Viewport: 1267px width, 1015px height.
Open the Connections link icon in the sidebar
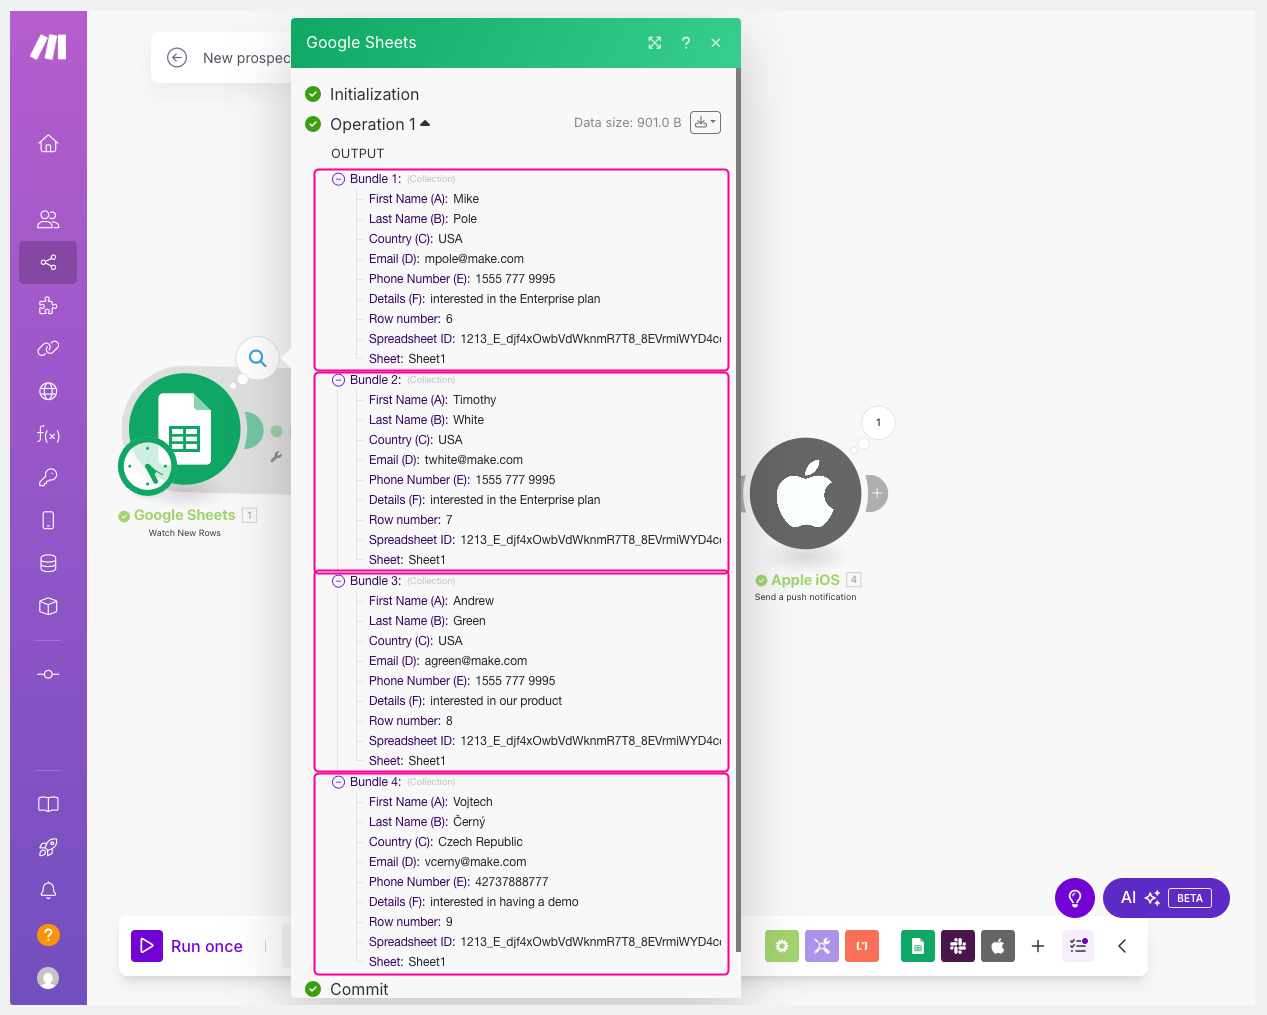tap(48, 349)
